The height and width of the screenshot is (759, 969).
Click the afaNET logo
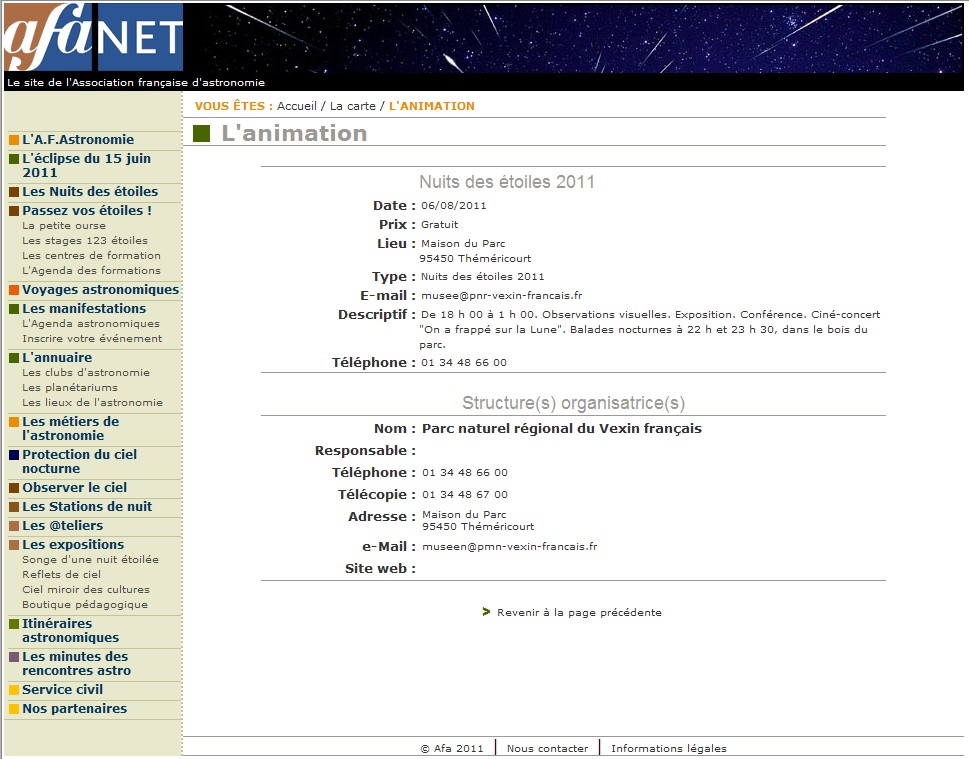(93, 37)
